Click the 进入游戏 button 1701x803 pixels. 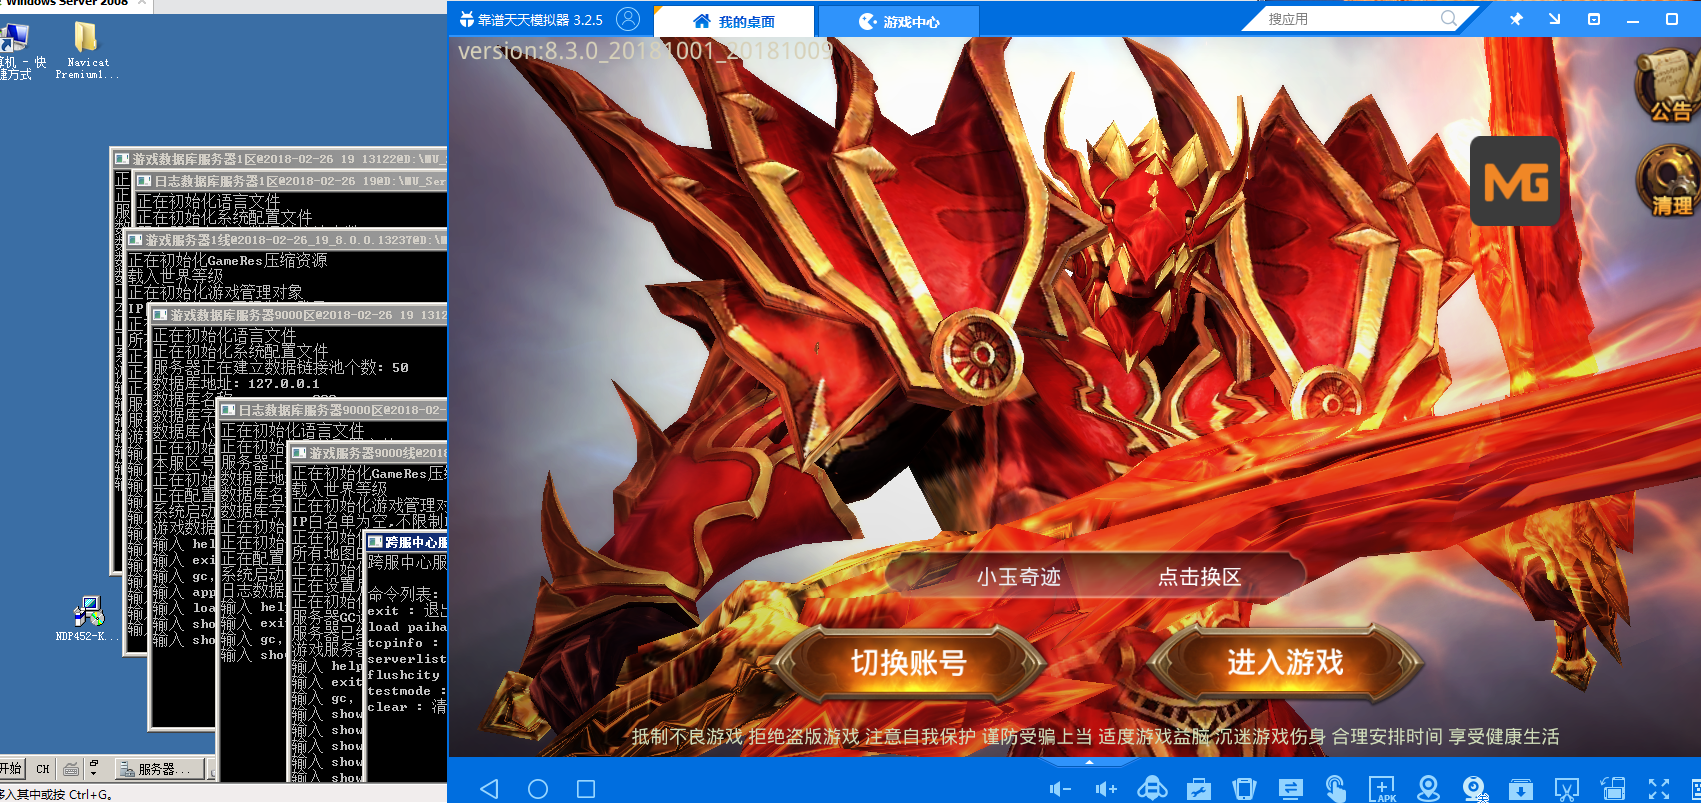pos(1285,662)
